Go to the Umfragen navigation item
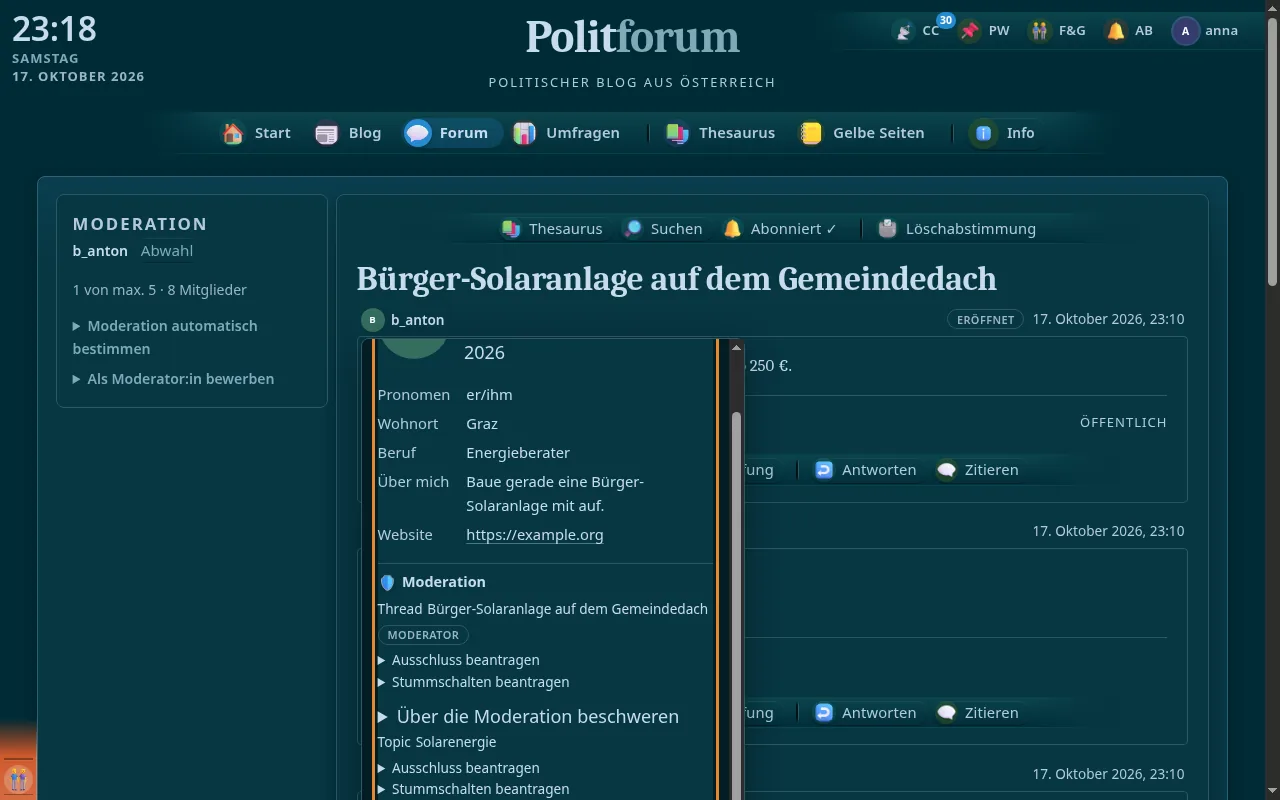This screenshot has height=800, width=1280. click(x=566, y=133)
